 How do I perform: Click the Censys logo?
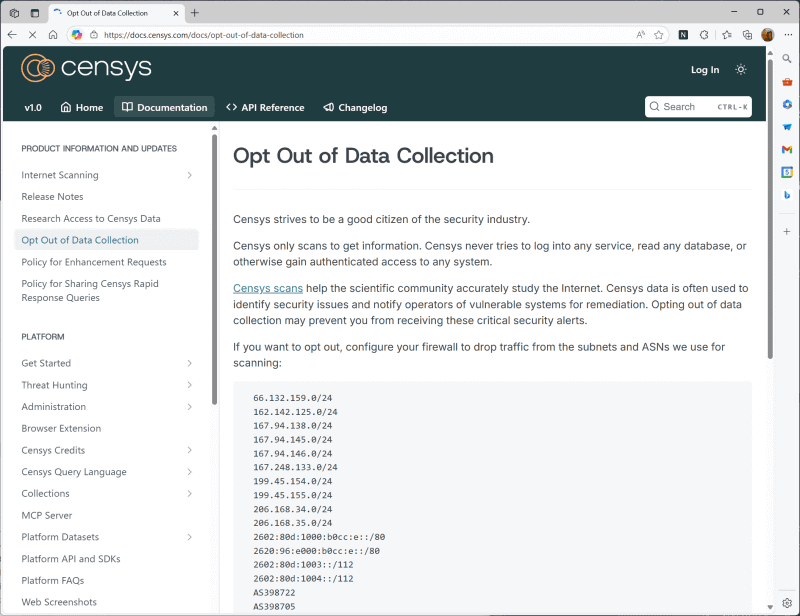(86, 68)
